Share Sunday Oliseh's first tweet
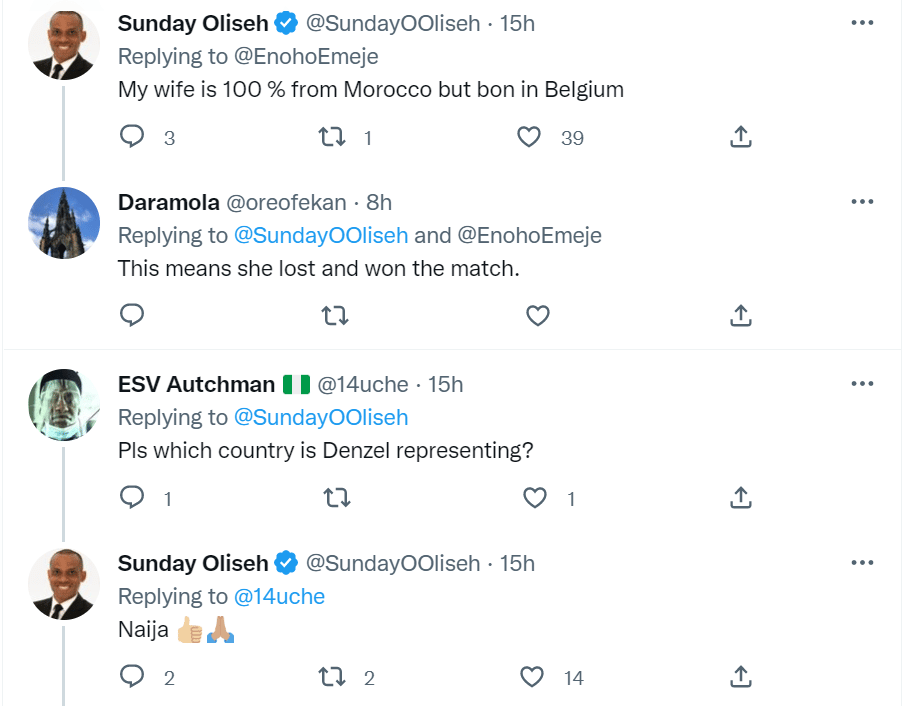The width and height of the screenshot is (923, 706). 740,137
